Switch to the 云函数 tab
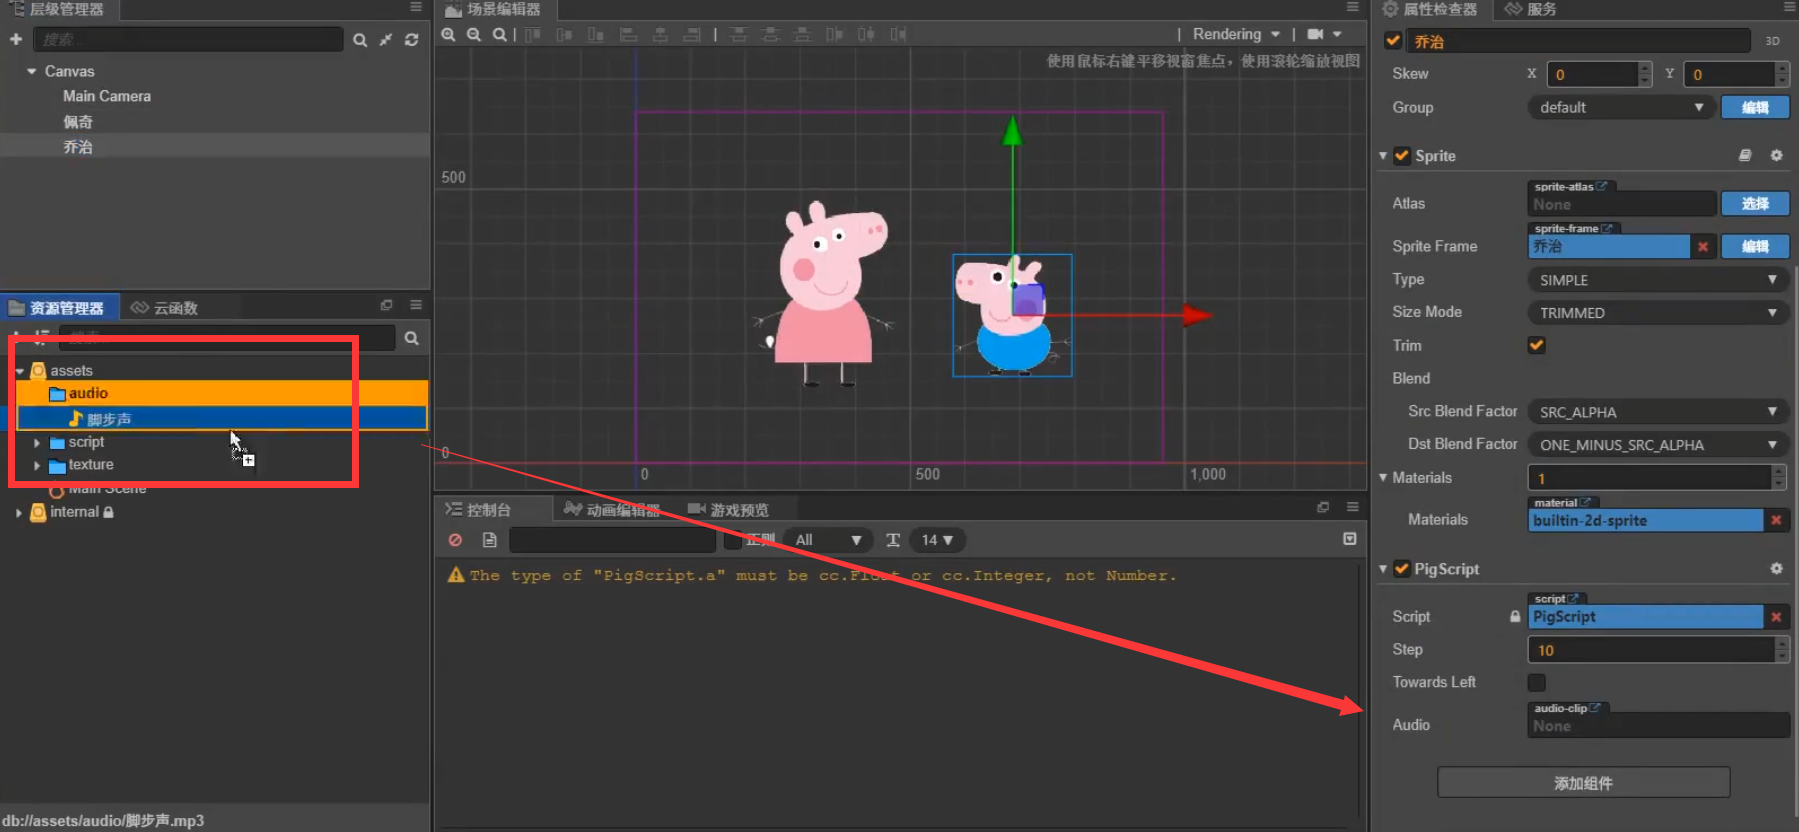The width and height of the screenshot is (1799, 832). [165, 307]
